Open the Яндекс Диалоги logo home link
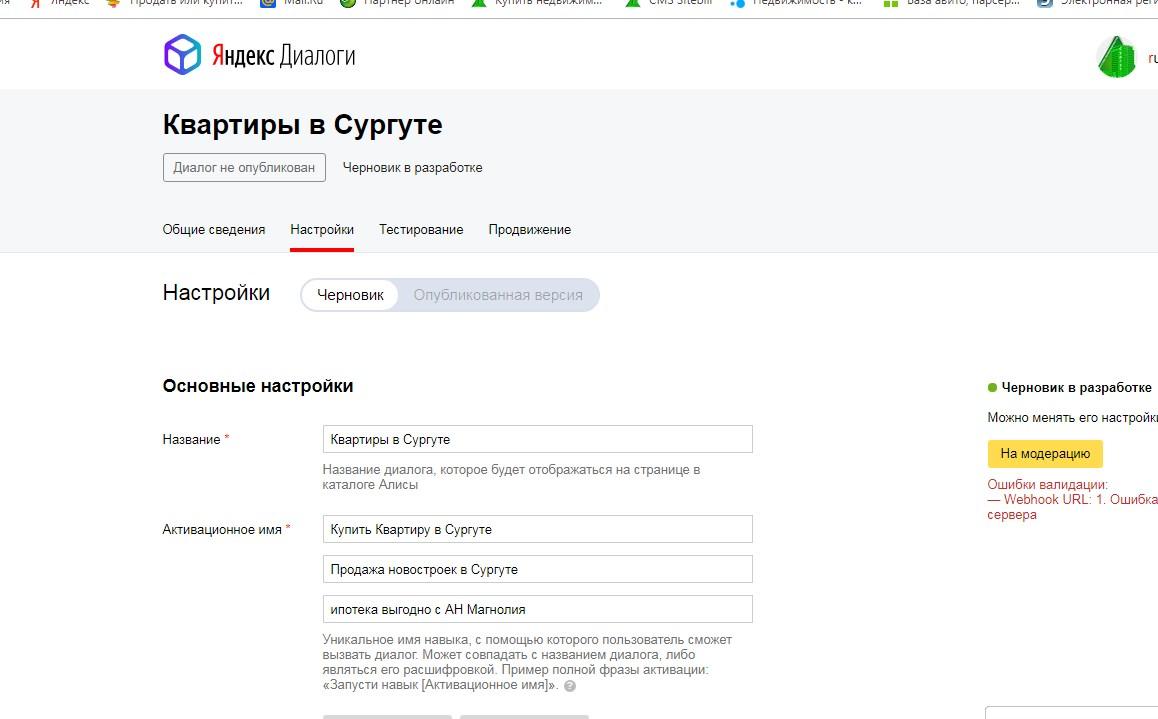 click(259, 55)
